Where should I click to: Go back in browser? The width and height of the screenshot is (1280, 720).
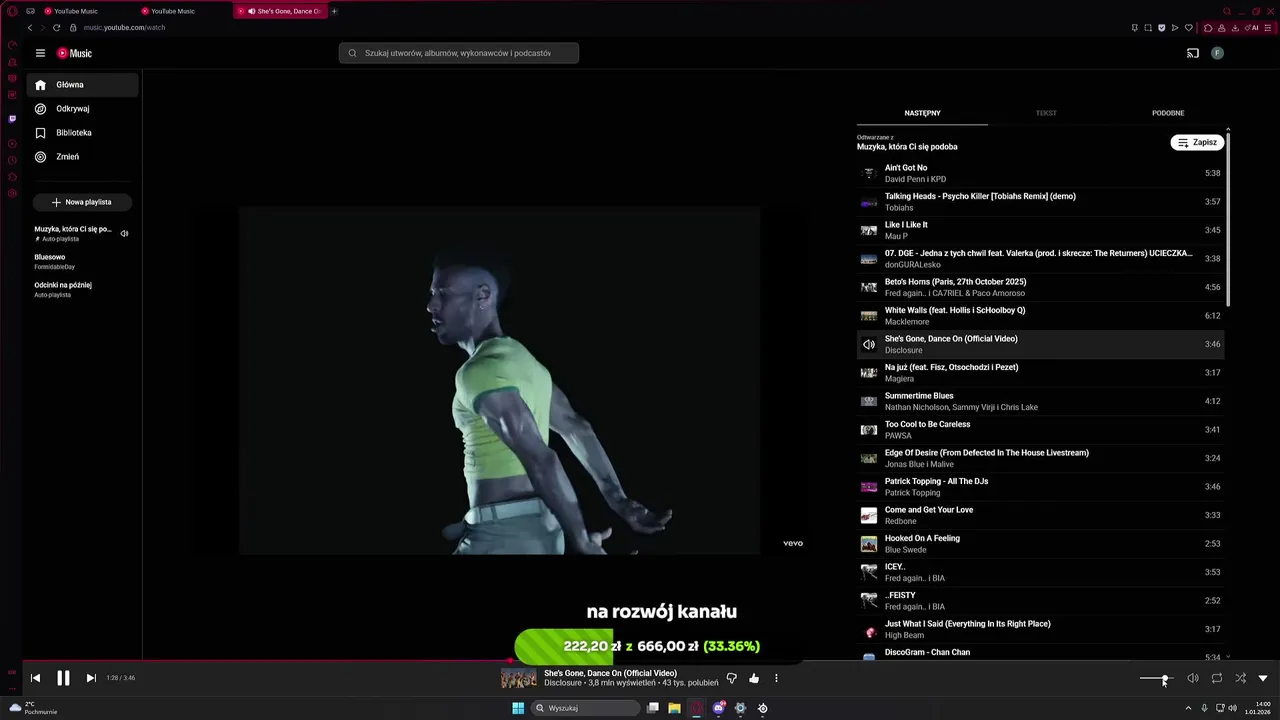29,28
